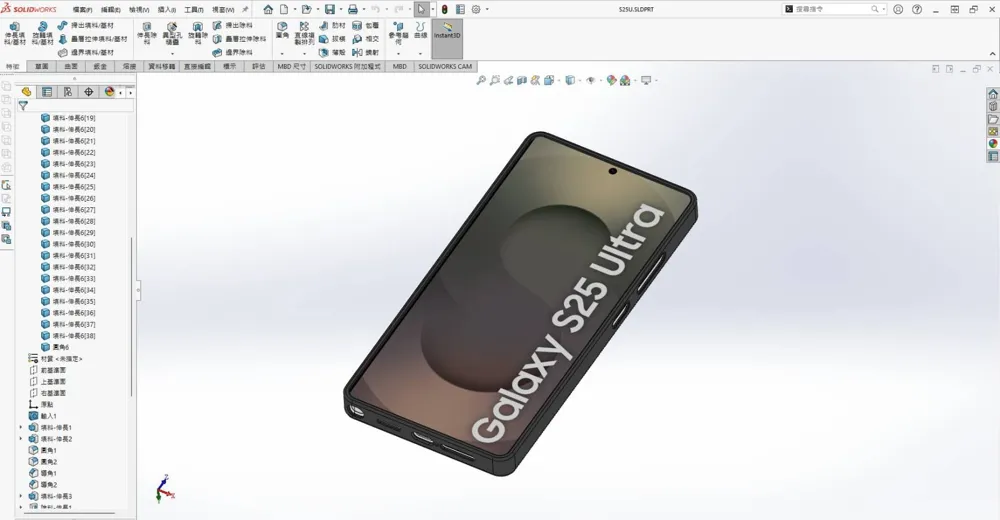Toggle the Hide/Show Items eye icon
1000x520 pixels.
591,80
